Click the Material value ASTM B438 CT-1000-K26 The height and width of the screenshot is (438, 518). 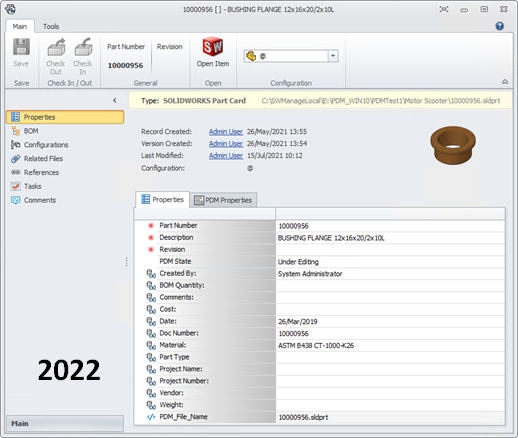click(390, 346)
